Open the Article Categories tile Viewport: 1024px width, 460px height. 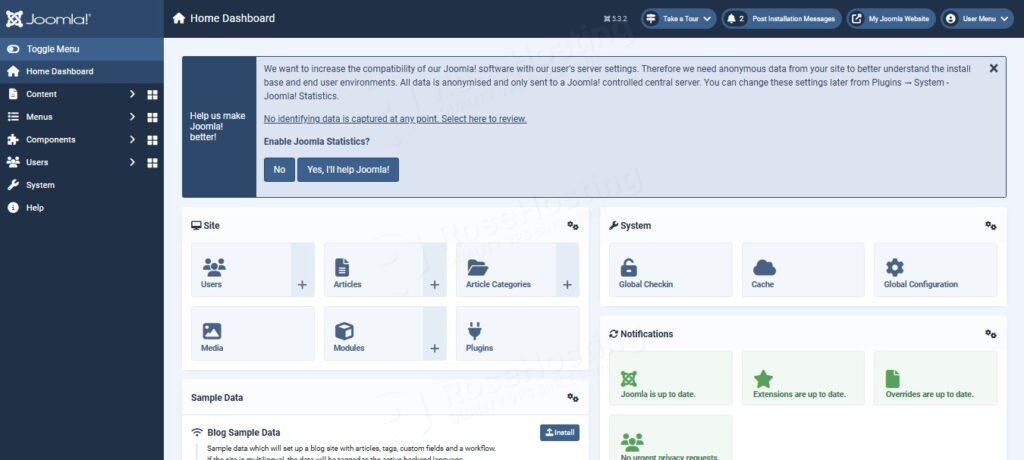[x=506, y=270]
